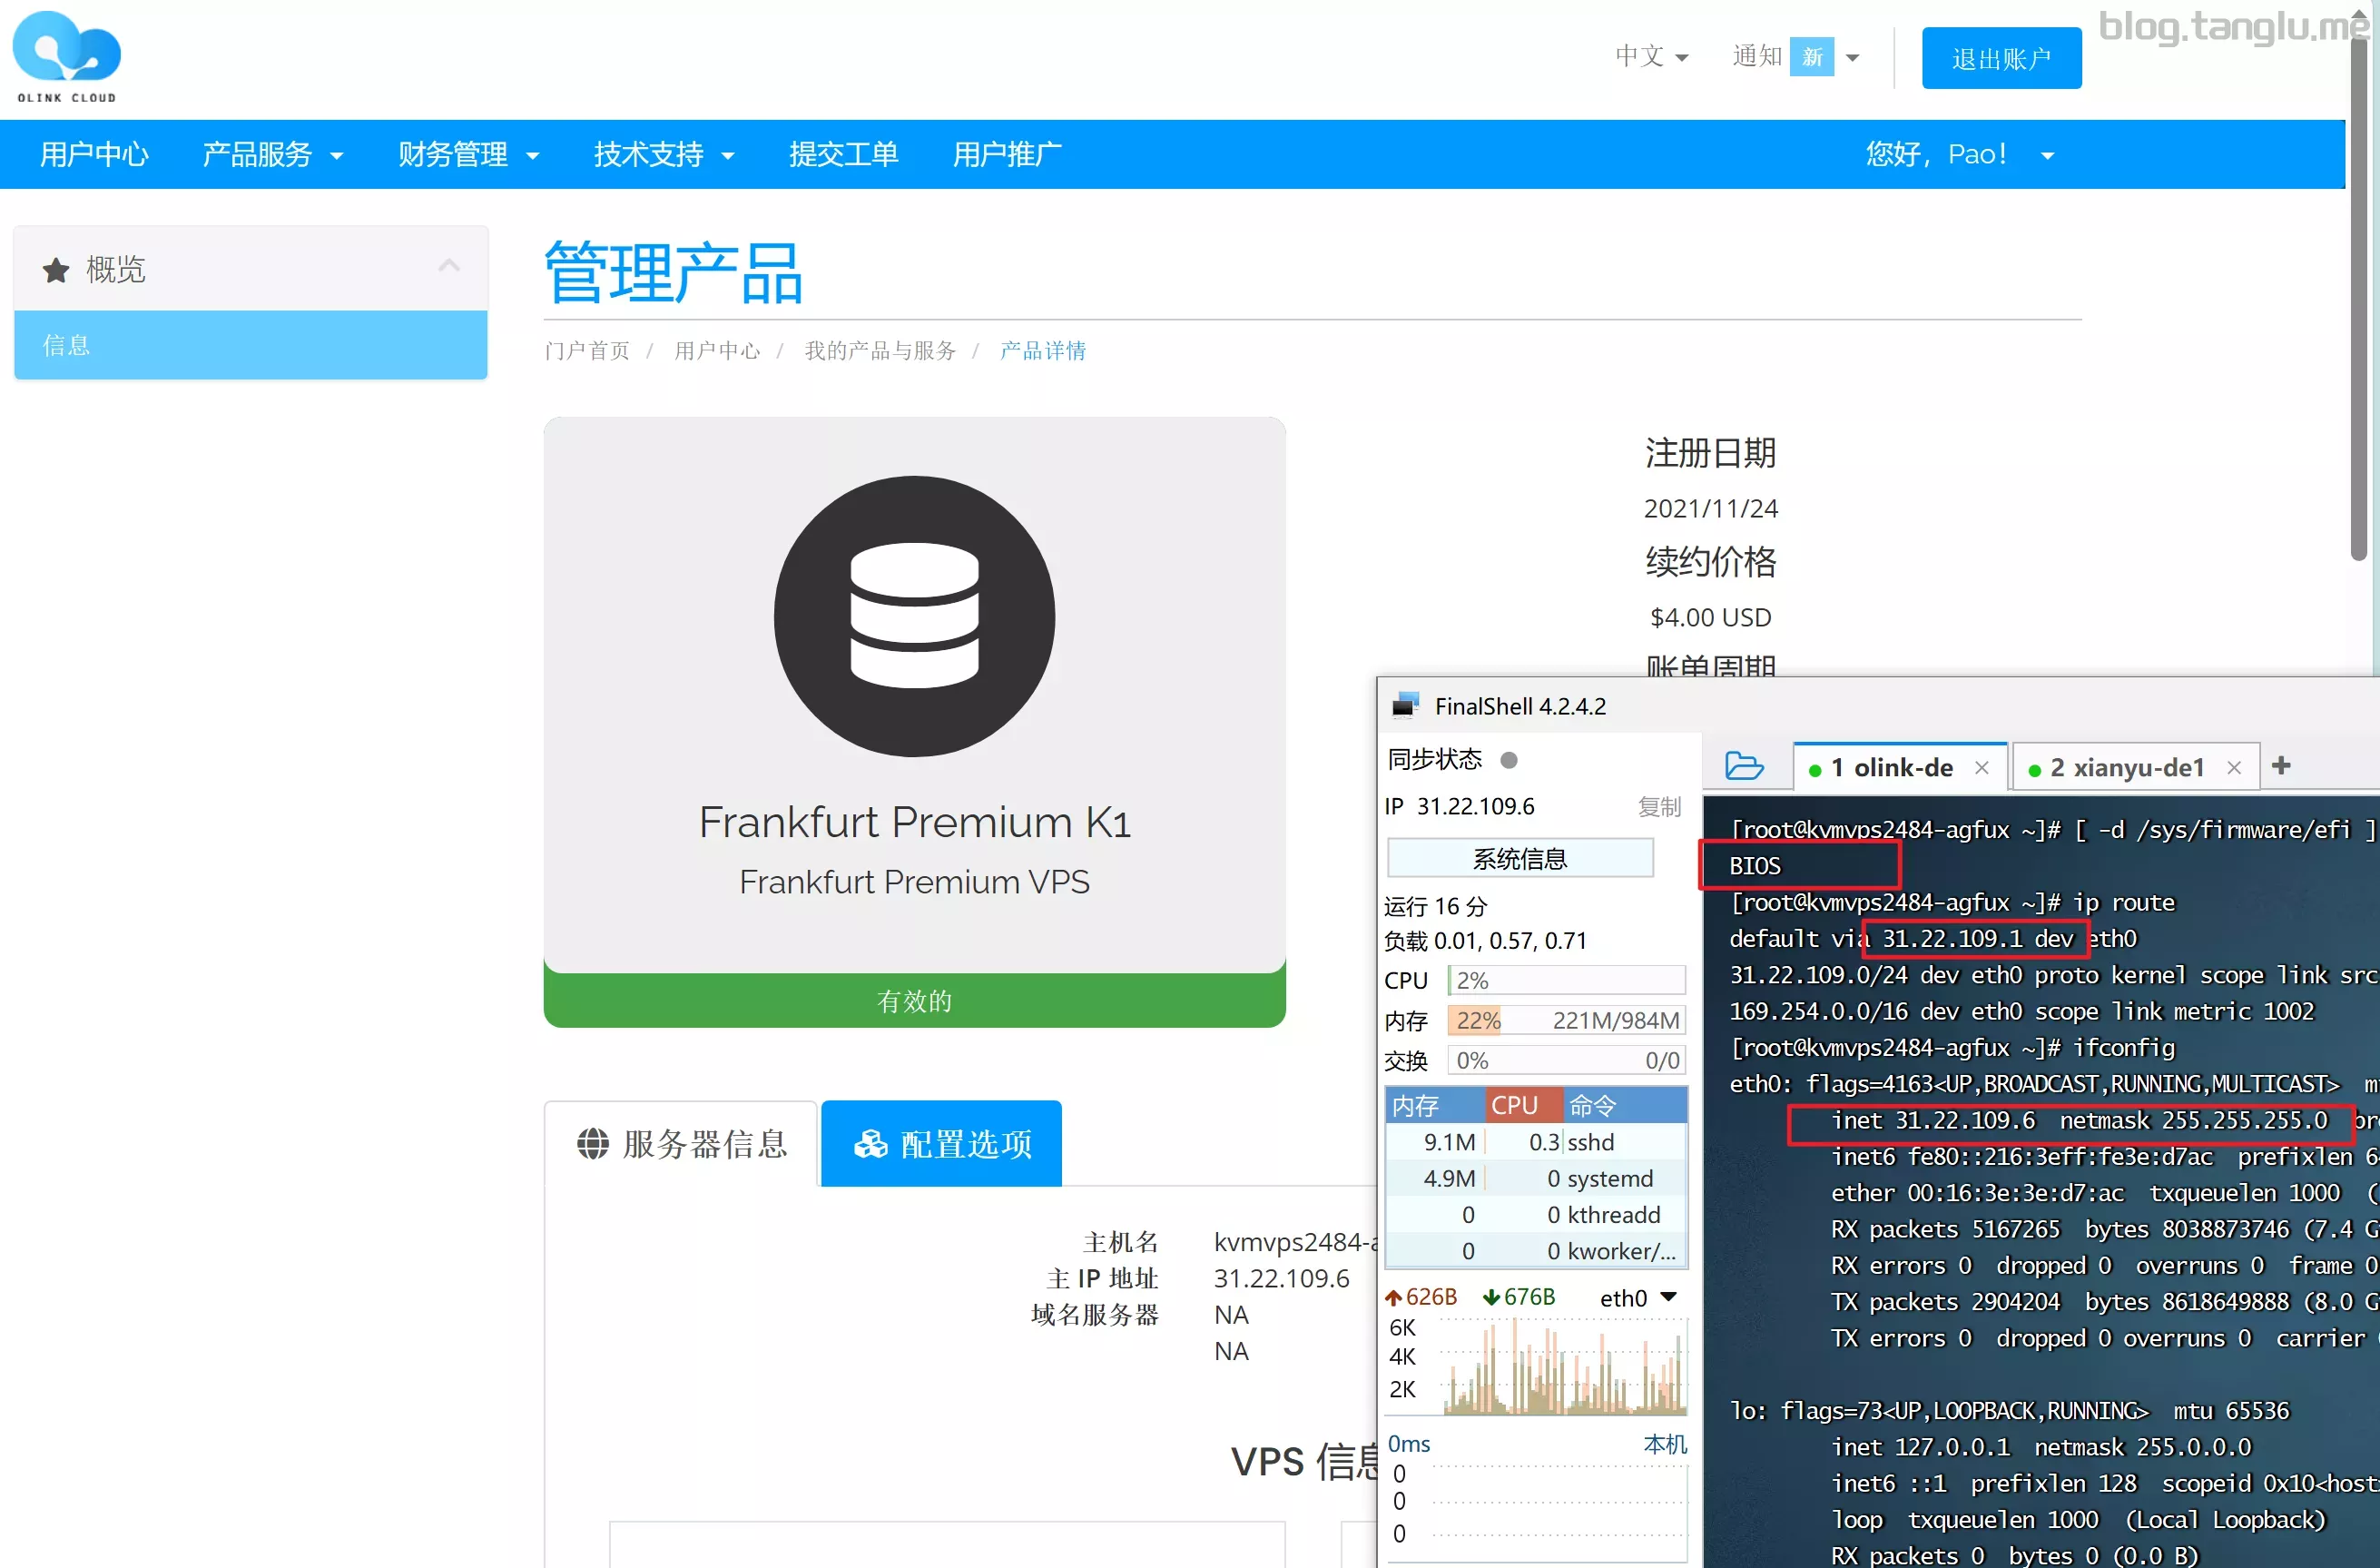Open the 中文 language dropdown

(x=1651, y=57)
